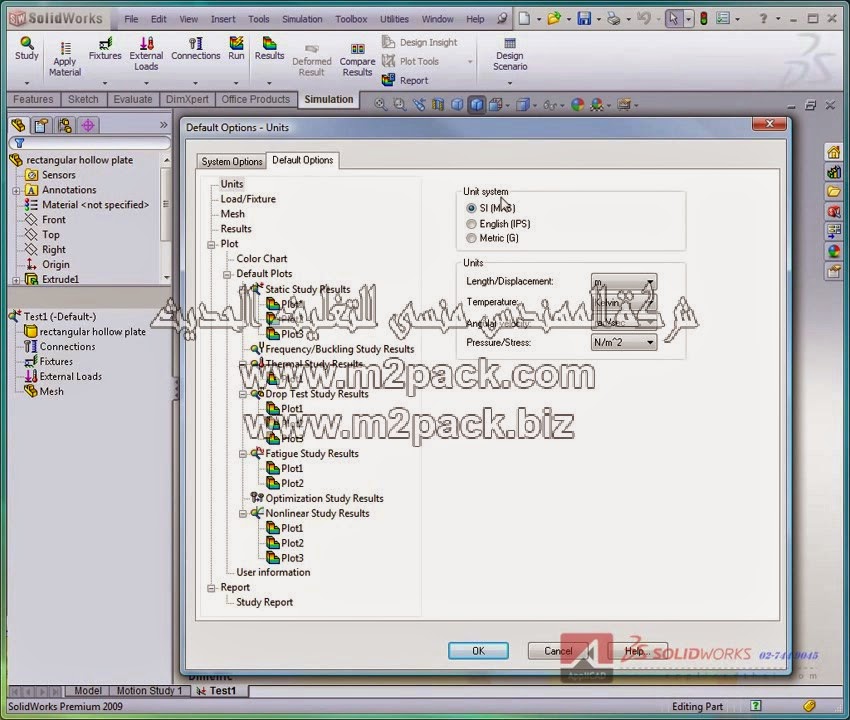Select SI (MKS) unit system
Viewport: 850px width, 720px height.
click(x=471, y=208)
